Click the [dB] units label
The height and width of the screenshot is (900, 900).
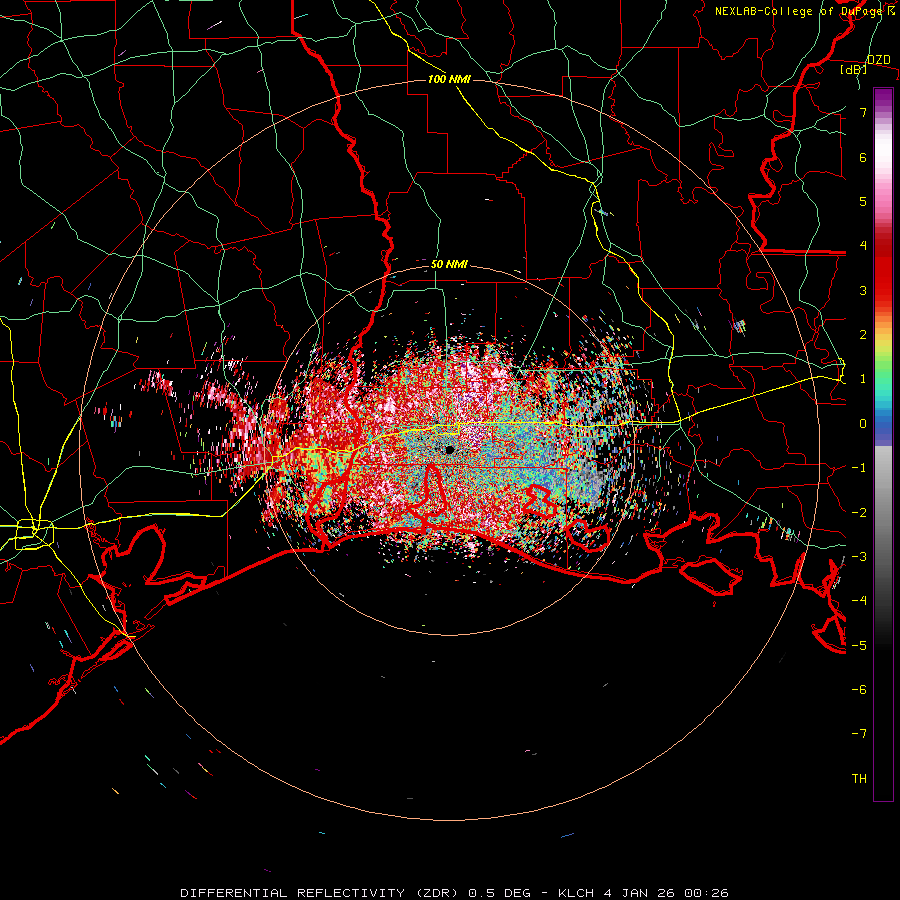[x=854, y=69]
